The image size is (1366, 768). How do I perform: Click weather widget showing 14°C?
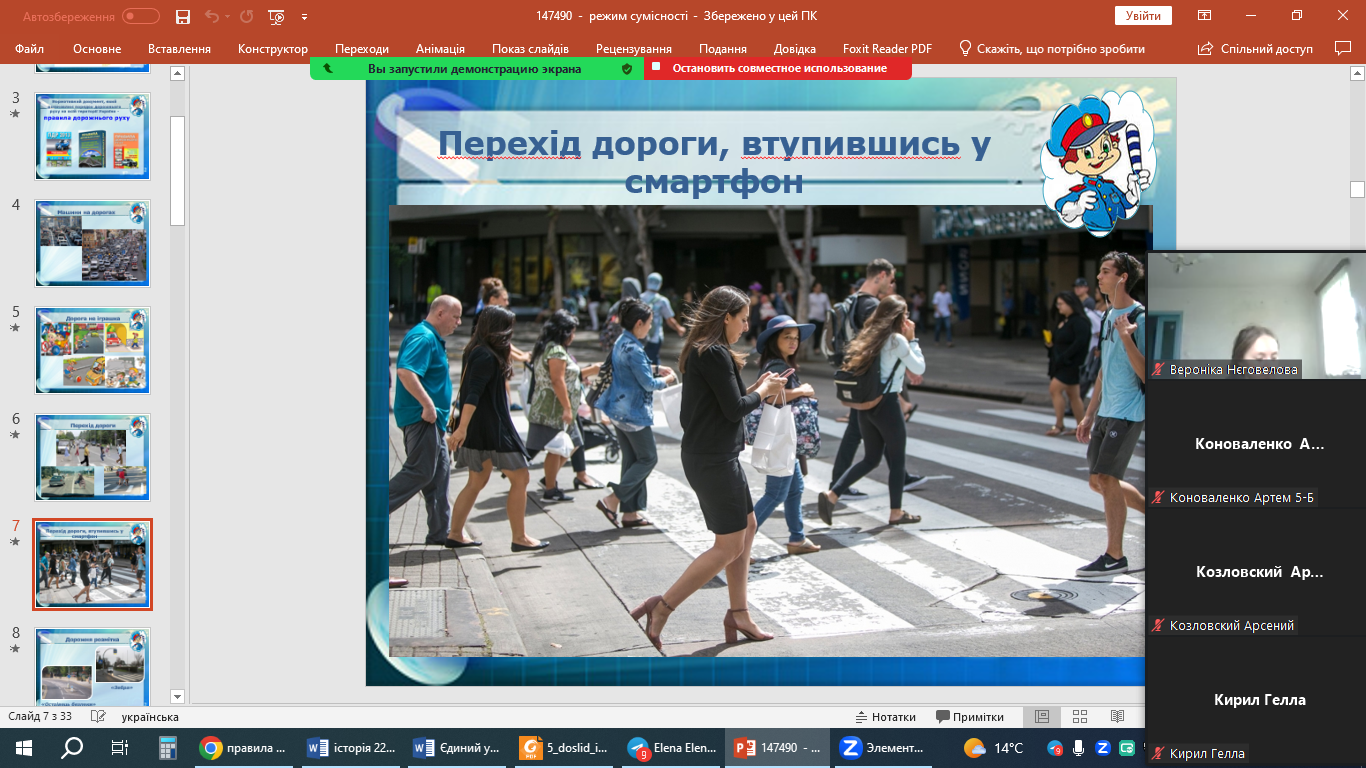(x=993, y=747)
